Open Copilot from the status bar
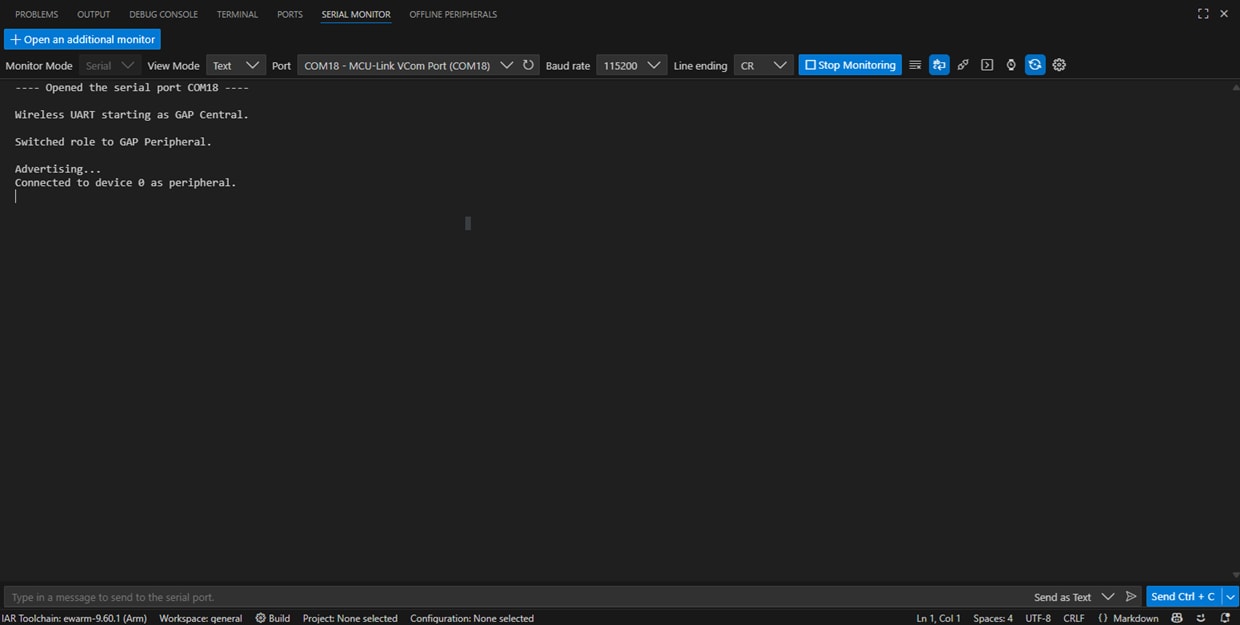The image size is (1240, 625). (x=1177, y=618)
